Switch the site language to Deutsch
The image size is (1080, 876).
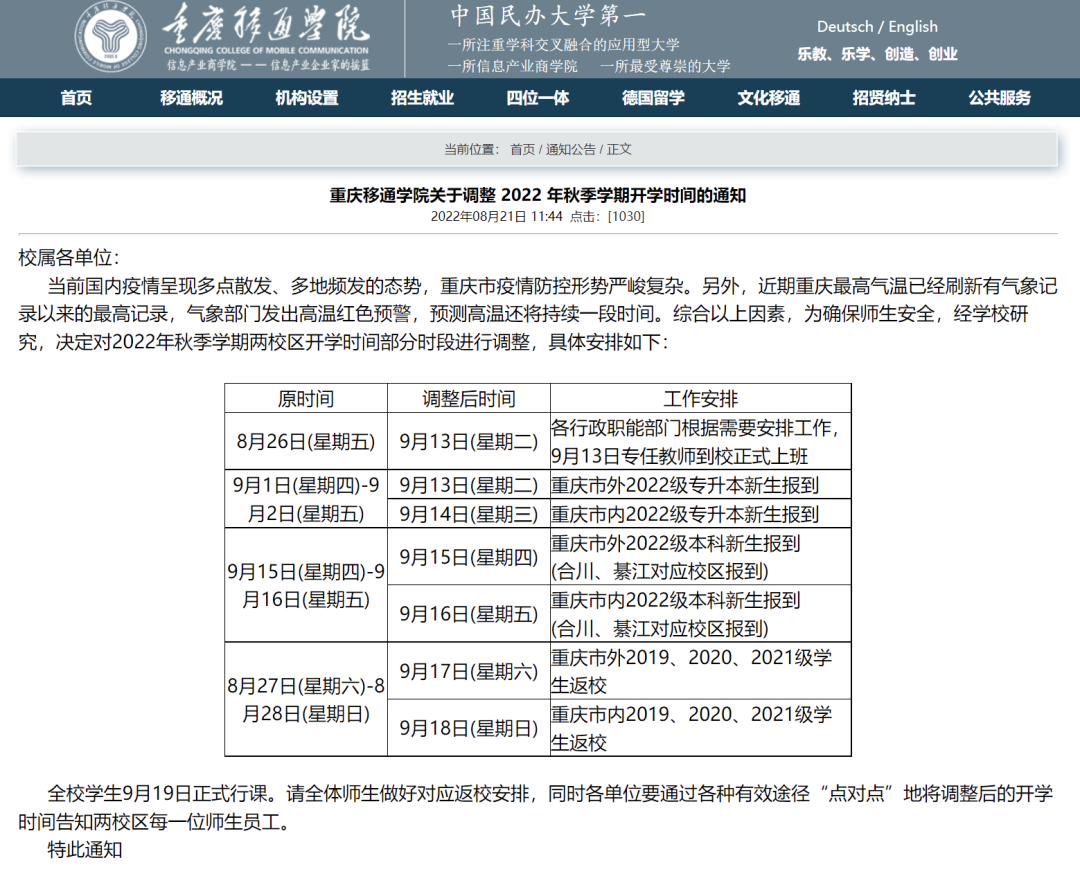click(x=846, y=26)
